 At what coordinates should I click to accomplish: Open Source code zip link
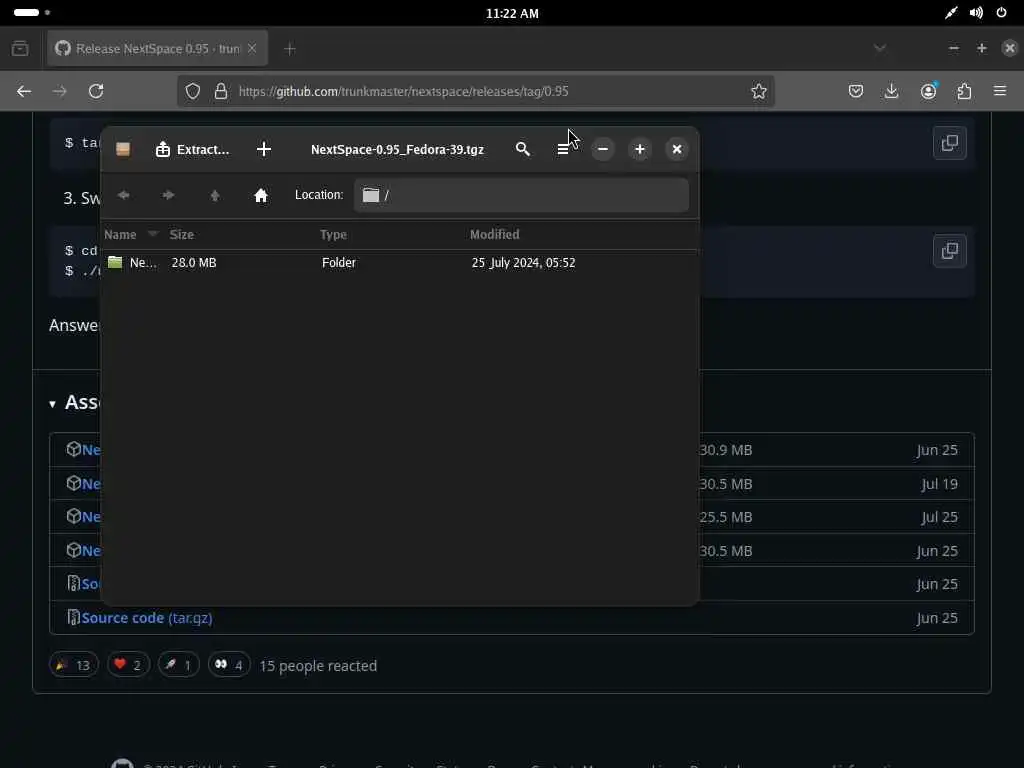pyautogui.click(x=91, y=584)
